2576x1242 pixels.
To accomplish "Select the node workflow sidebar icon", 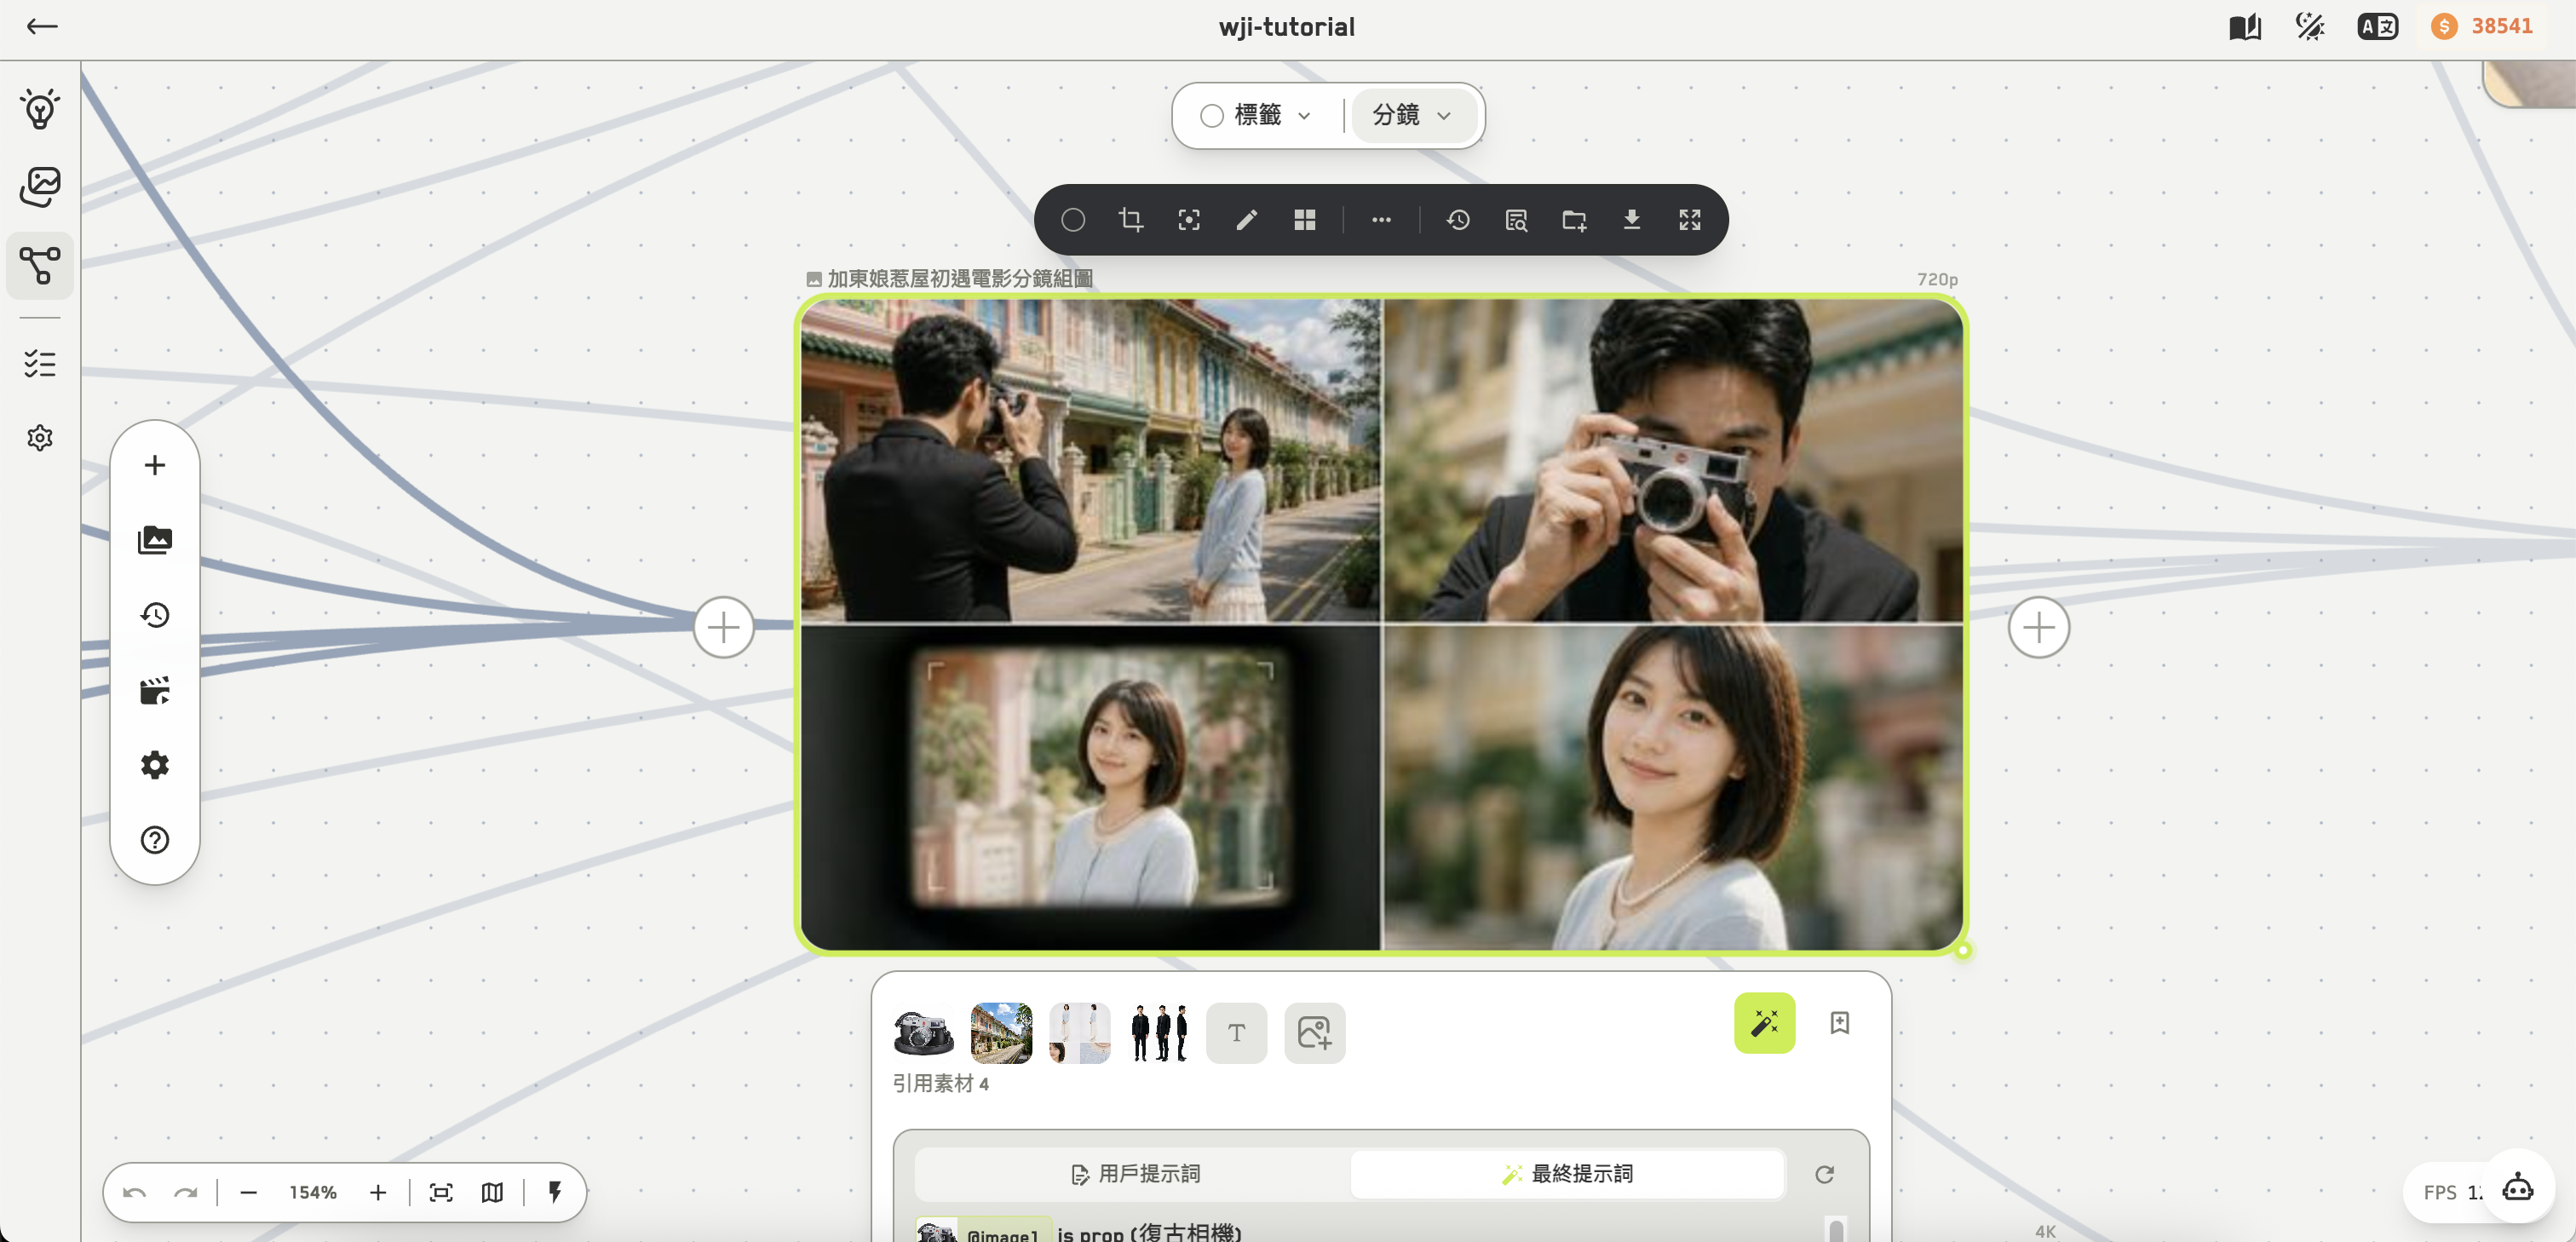I will click(40, 266).
